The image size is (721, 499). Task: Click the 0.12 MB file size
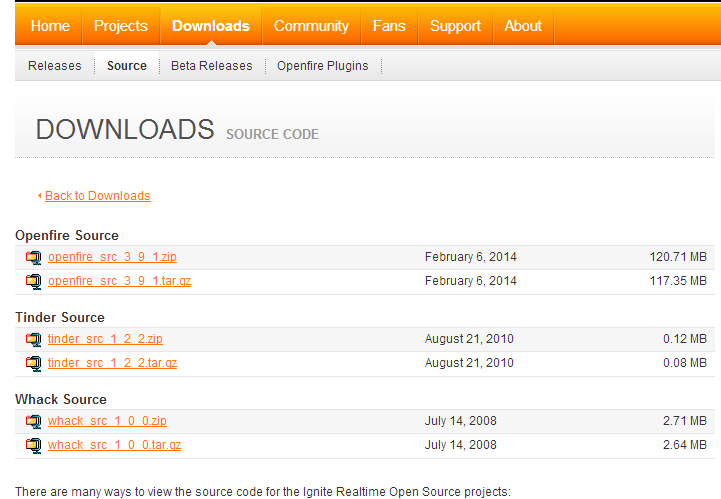pyautogui.click(x=685, y=339)
